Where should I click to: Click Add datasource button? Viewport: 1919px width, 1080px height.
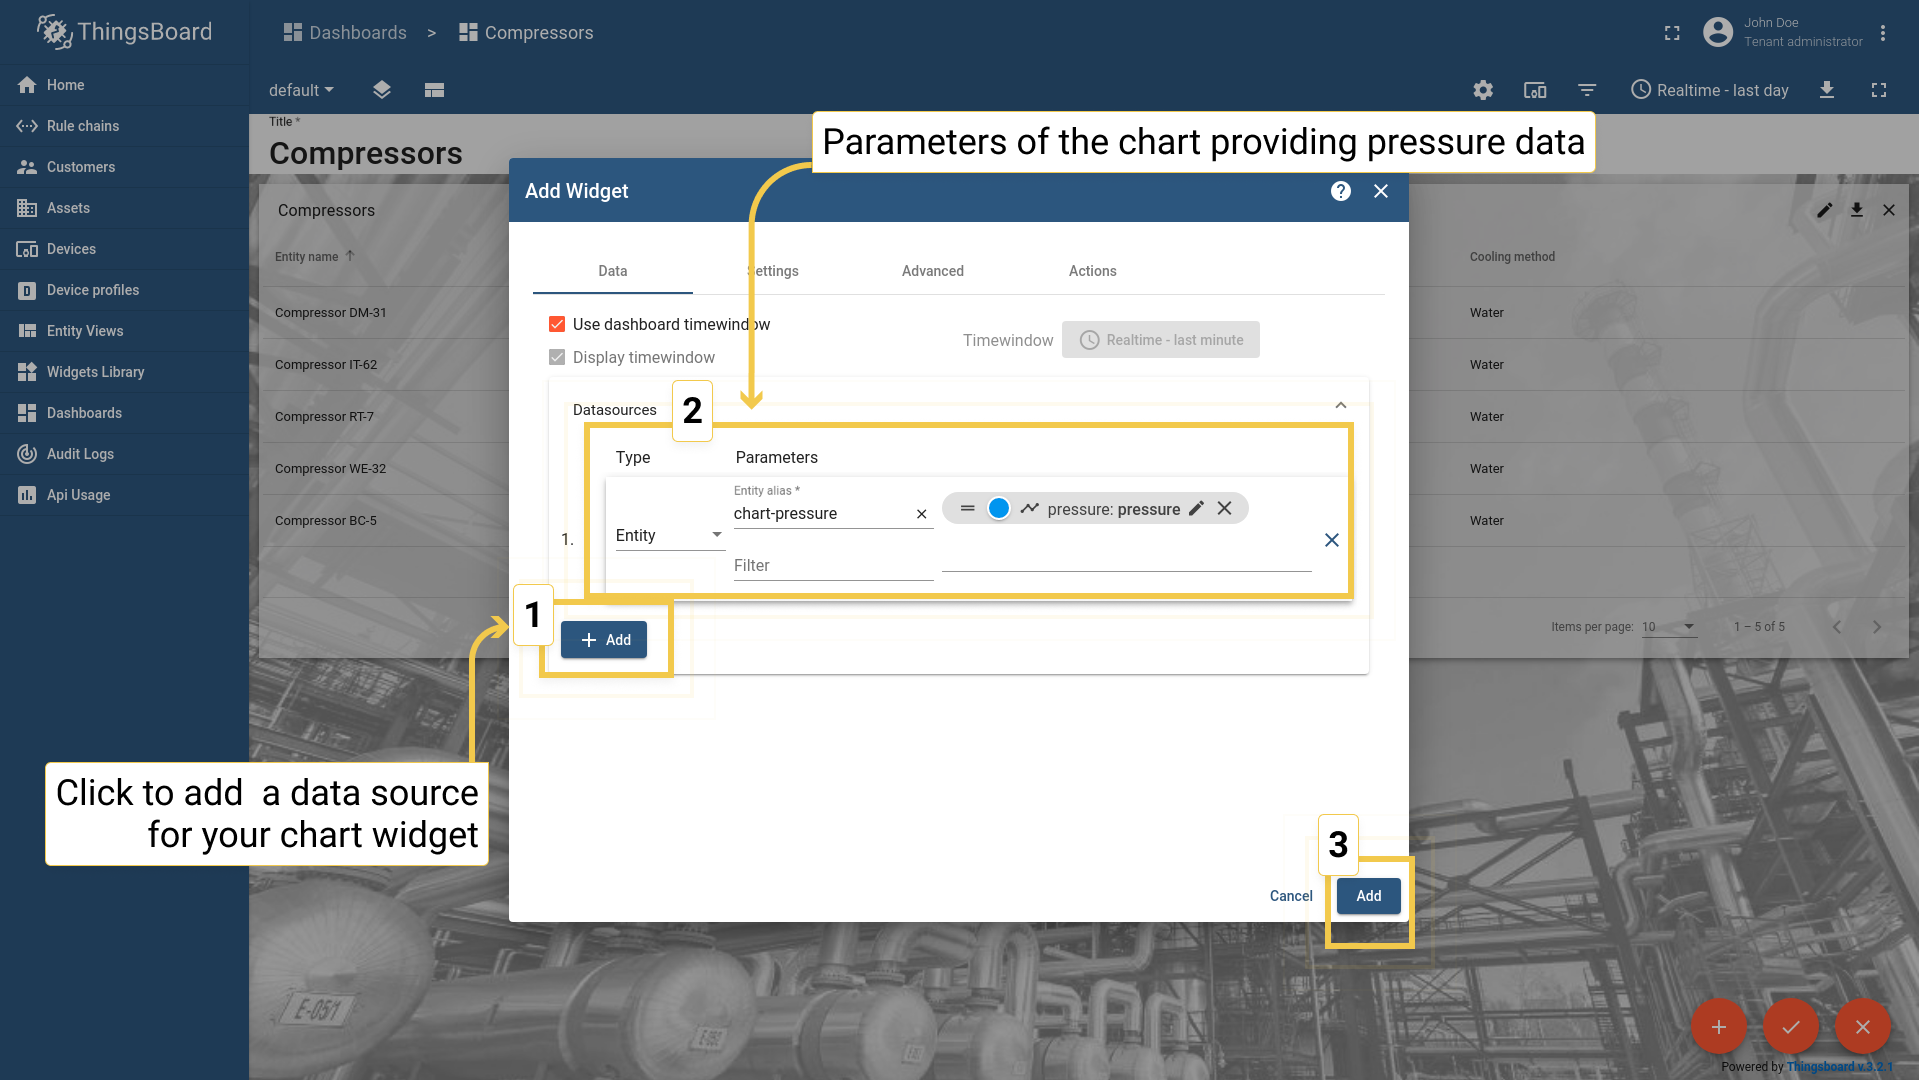(x=604, y=640)
